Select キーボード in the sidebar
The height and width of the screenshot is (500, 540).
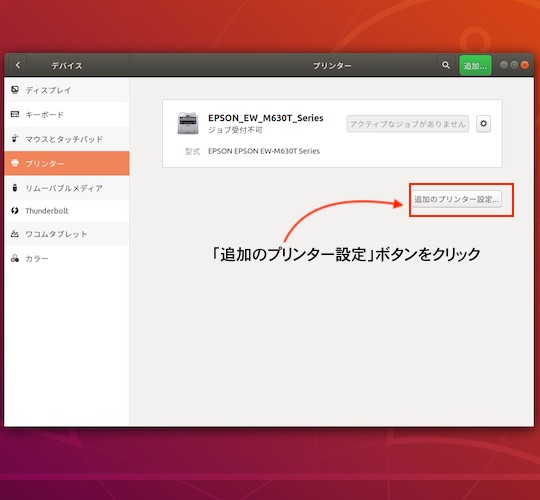(x=67, y=114)
